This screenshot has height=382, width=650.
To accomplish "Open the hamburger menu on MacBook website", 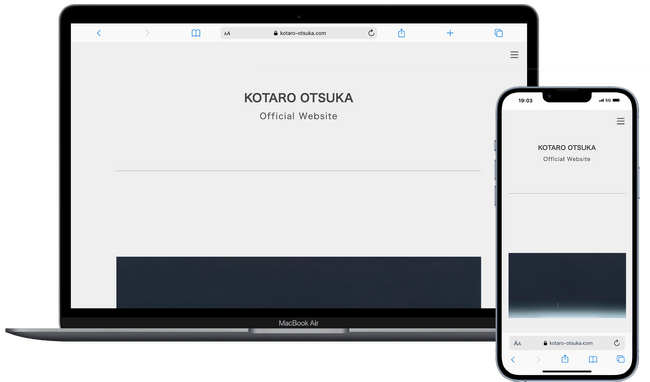I will pyautogui.click(x=514, y=55).
